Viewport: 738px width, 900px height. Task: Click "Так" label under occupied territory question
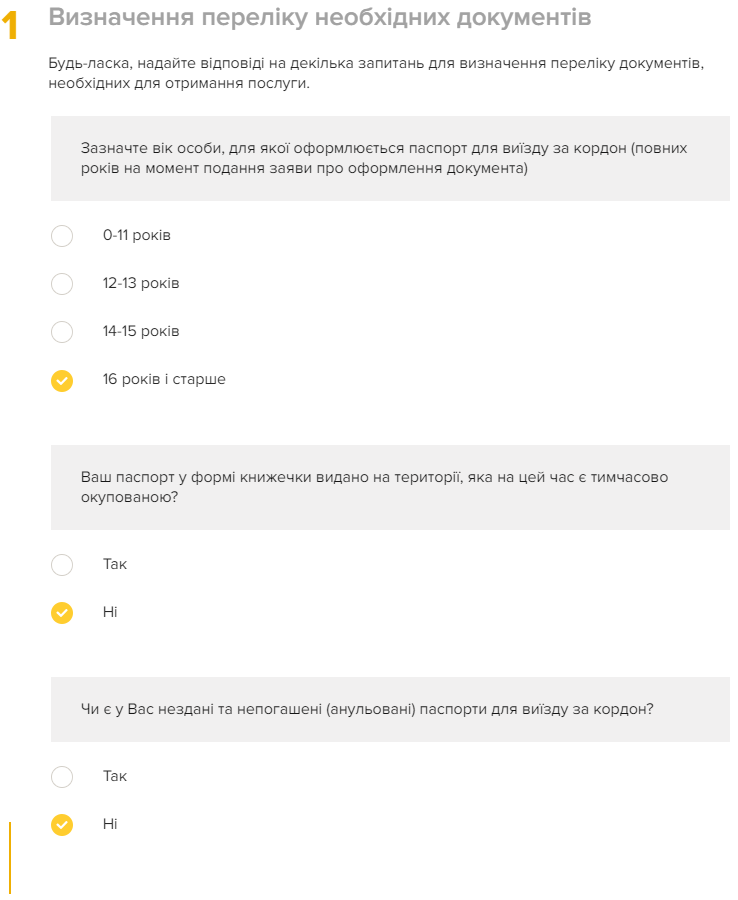(115, 564)
